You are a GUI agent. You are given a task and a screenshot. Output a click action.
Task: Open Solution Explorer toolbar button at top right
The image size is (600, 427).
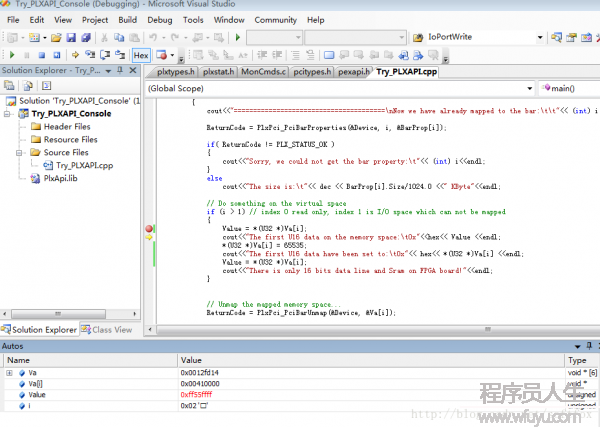[x=556, y=37]
